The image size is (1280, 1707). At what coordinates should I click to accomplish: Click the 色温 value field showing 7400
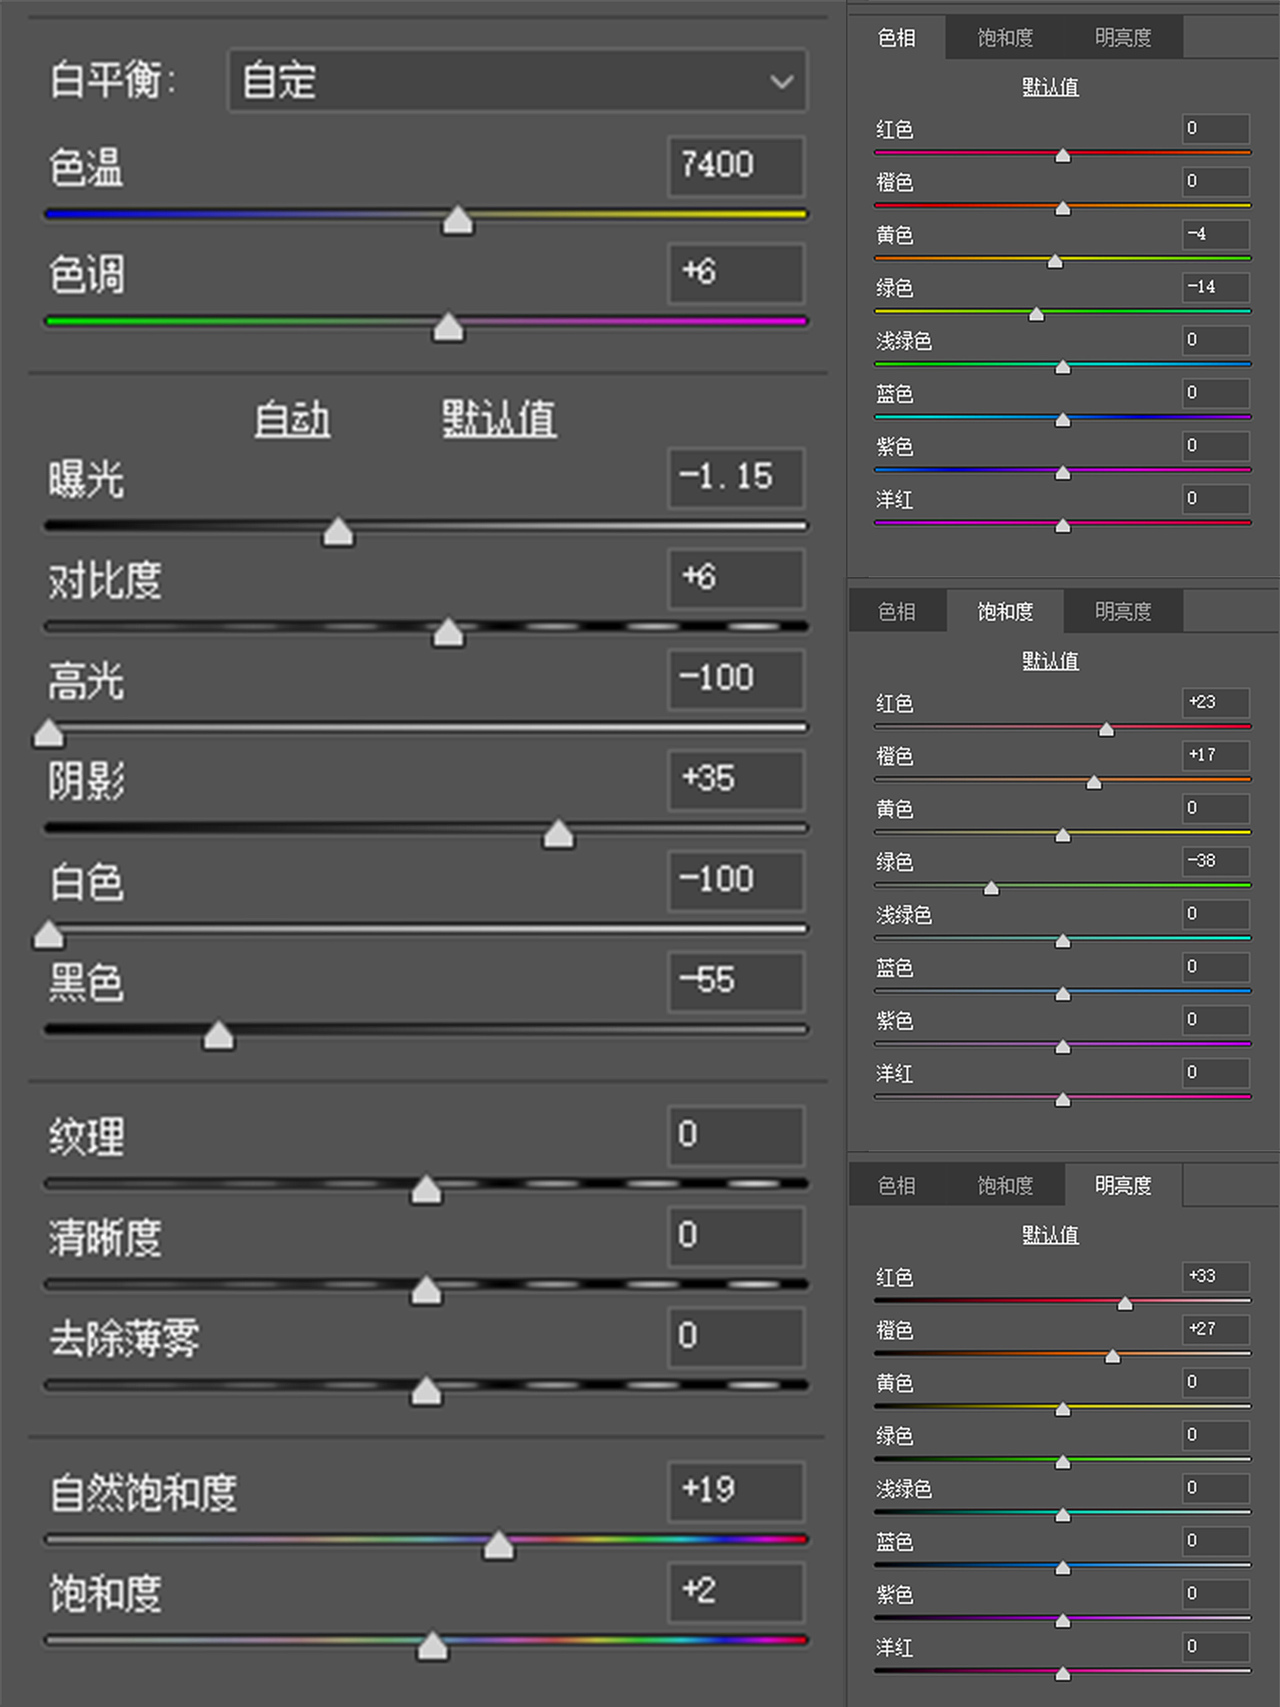(736, 166)
